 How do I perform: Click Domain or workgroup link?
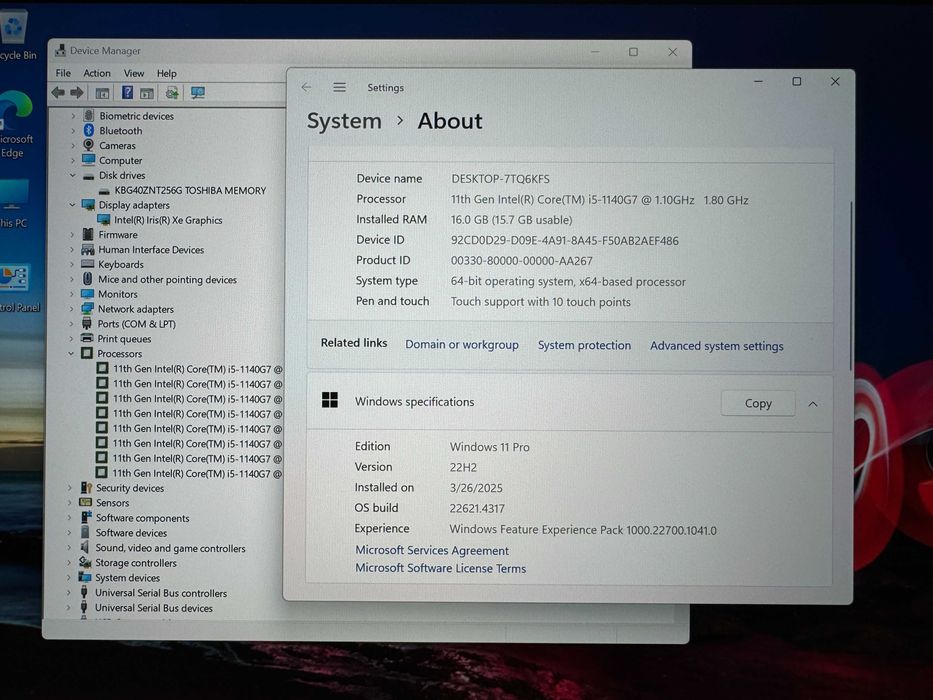click(462, 345)
